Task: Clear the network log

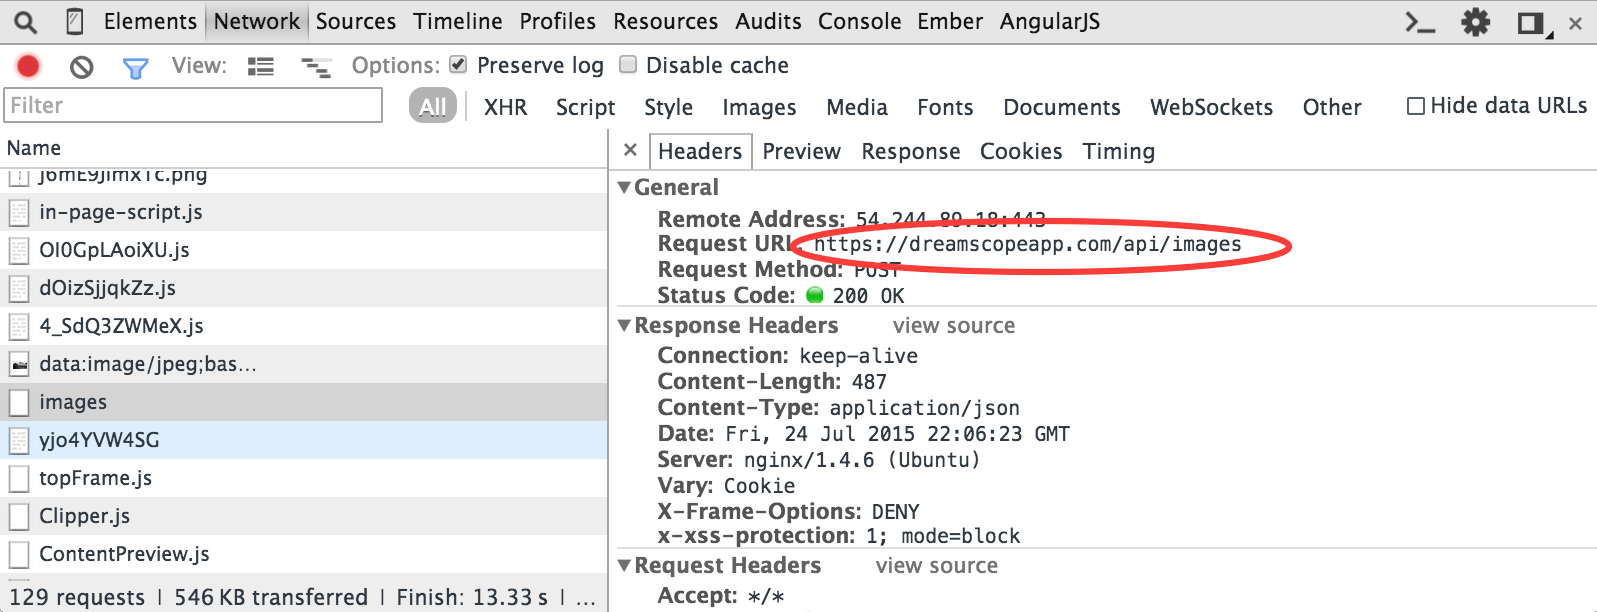Action: pyautogui.click(x=81, y=67)
